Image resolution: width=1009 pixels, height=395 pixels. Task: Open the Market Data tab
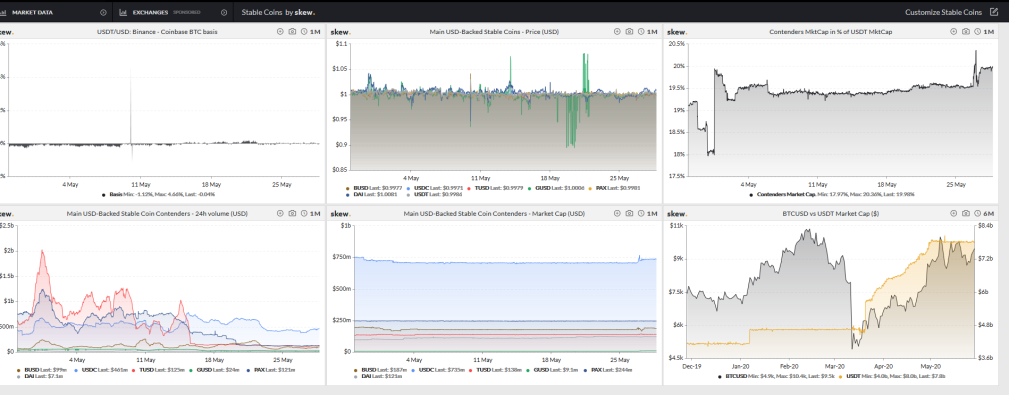coord(32,12)
